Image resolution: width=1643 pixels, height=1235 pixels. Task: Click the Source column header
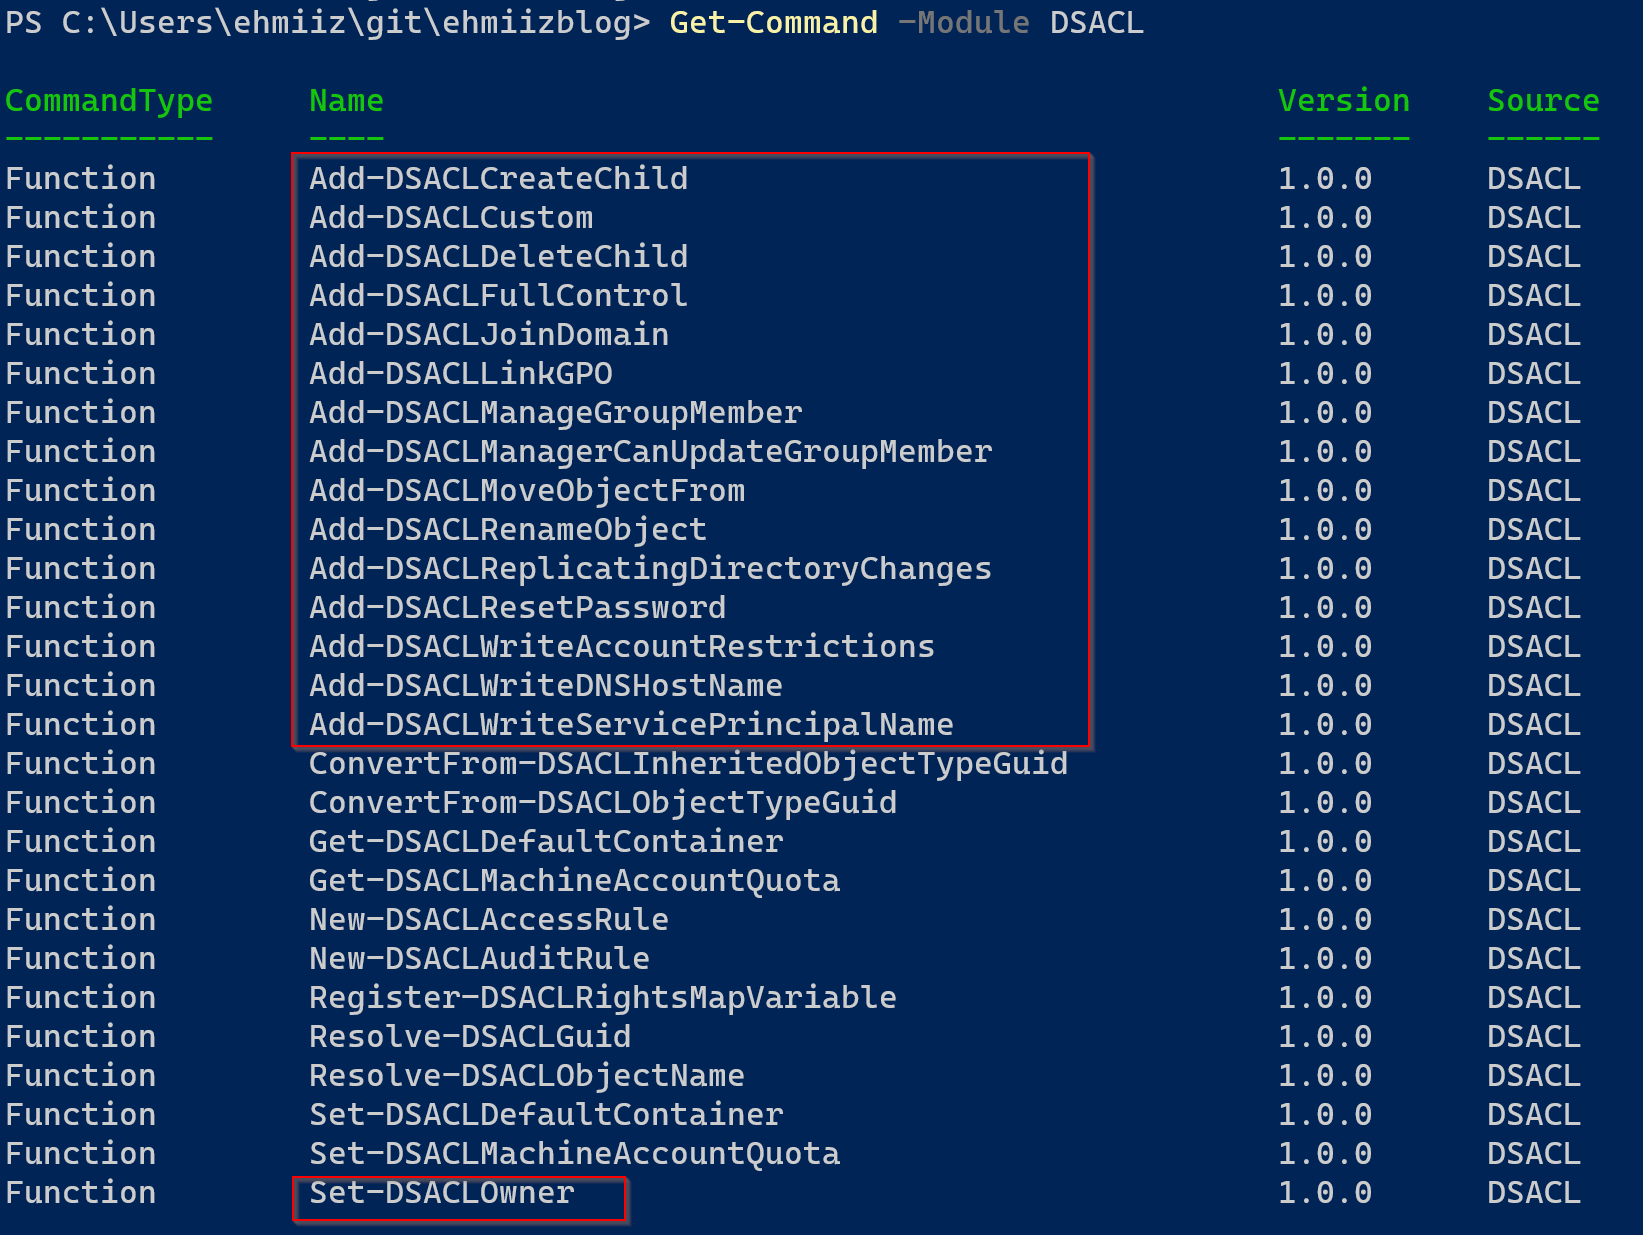pyautogui.click(x=1543, y=101)
